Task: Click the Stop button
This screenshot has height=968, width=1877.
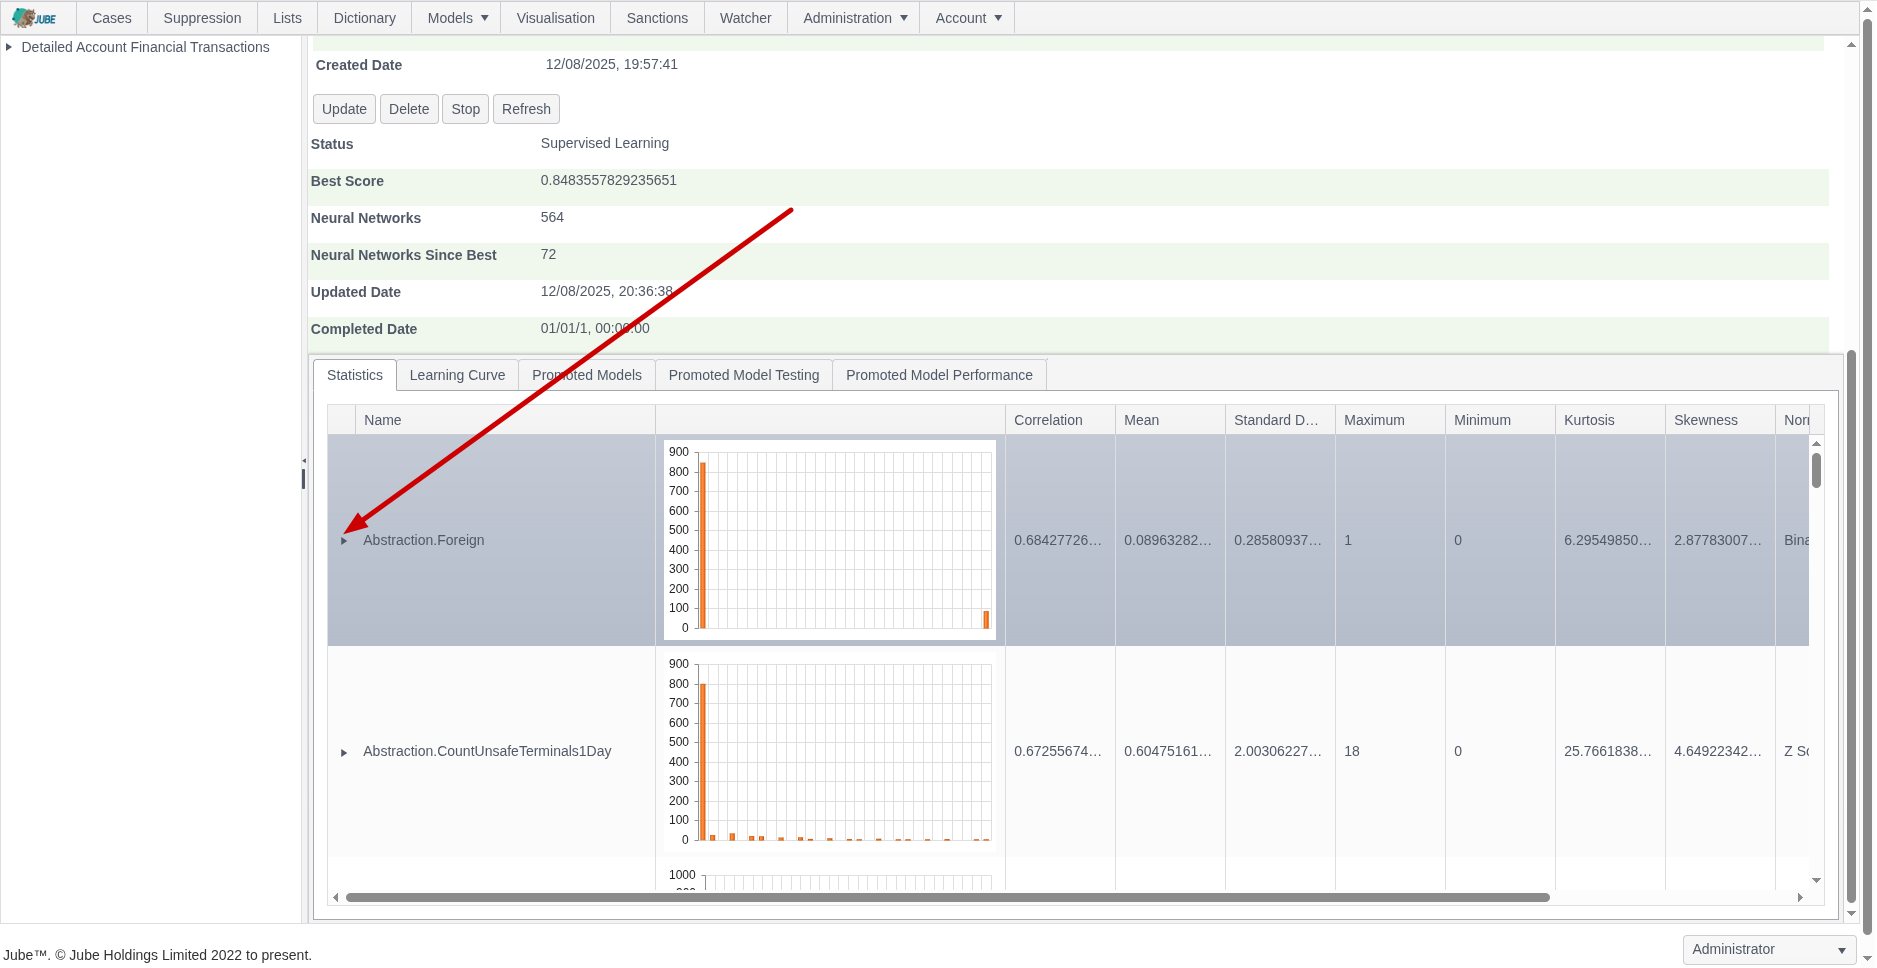Action: point(465,109)
